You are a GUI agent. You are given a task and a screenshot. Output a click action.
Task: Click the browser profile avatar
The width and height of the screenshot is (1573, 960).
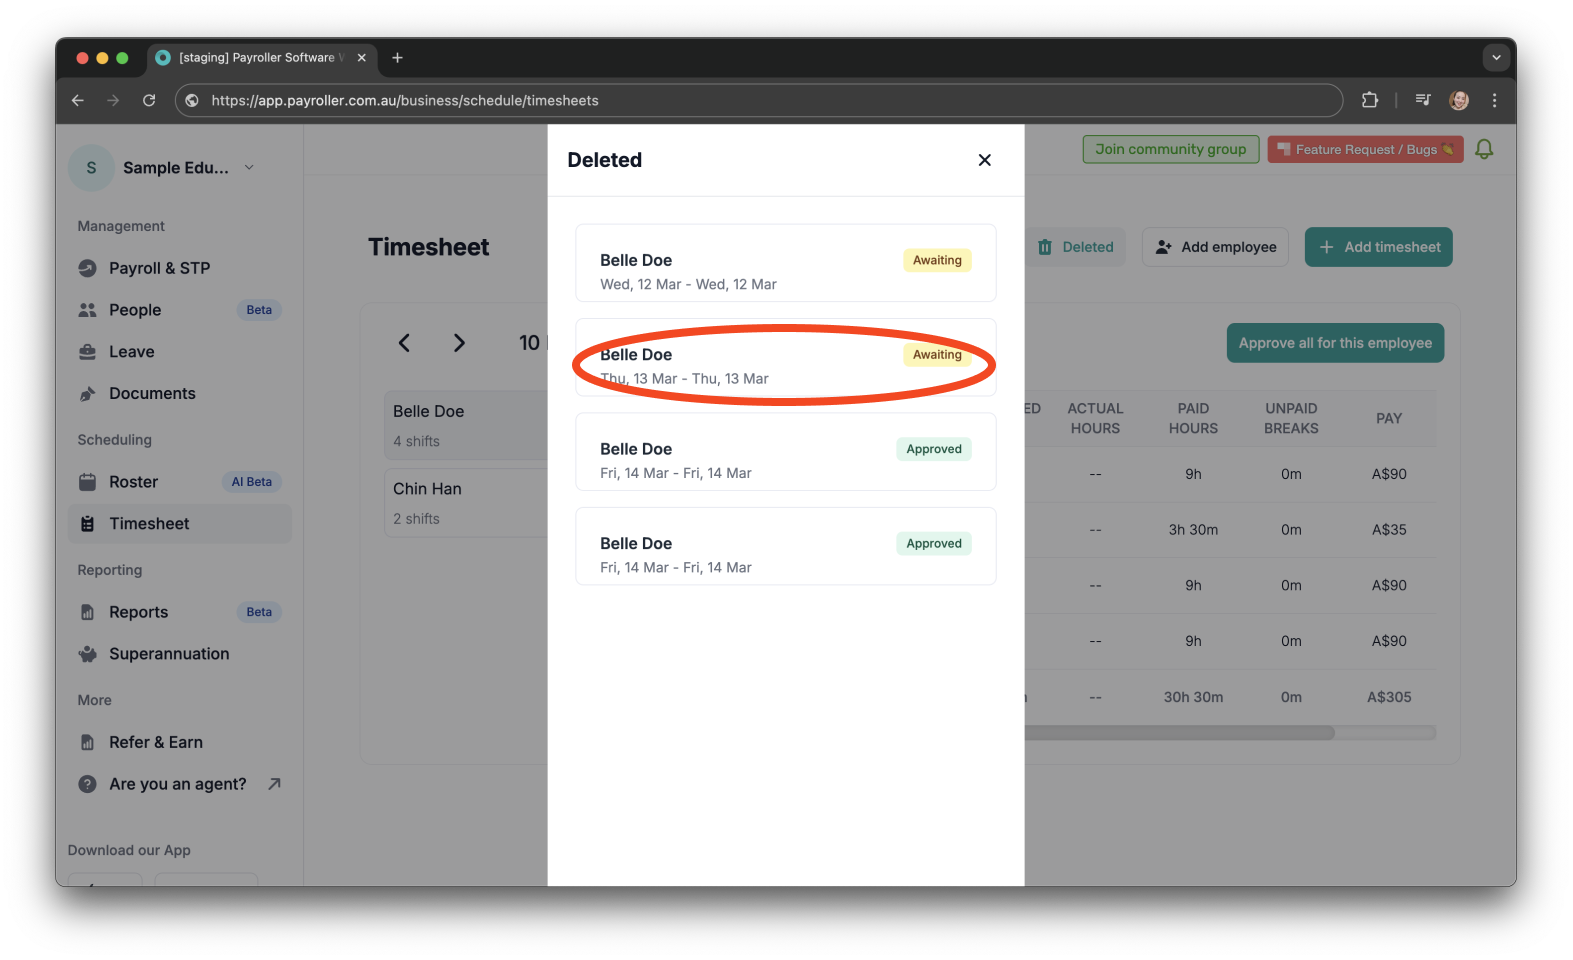tap(1459, 100)
